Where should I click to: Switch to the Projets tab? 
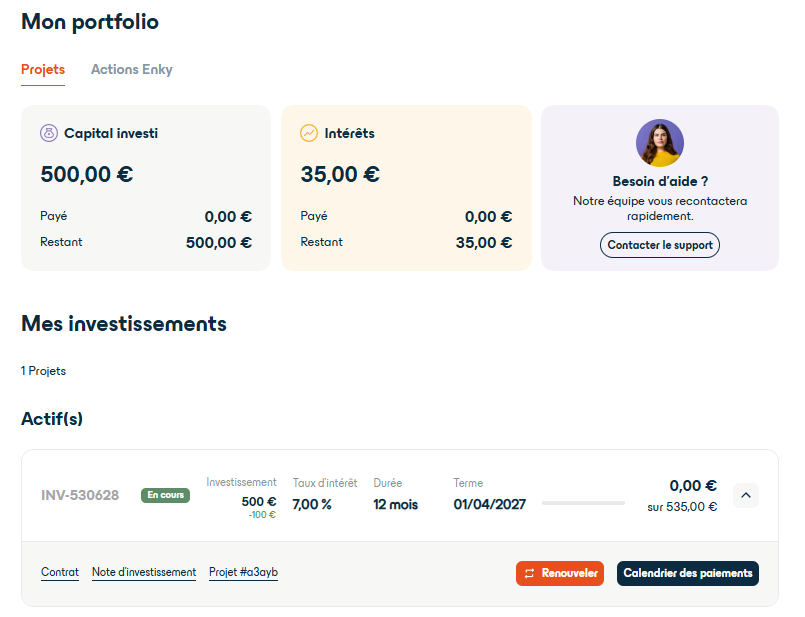pos(41,70)
